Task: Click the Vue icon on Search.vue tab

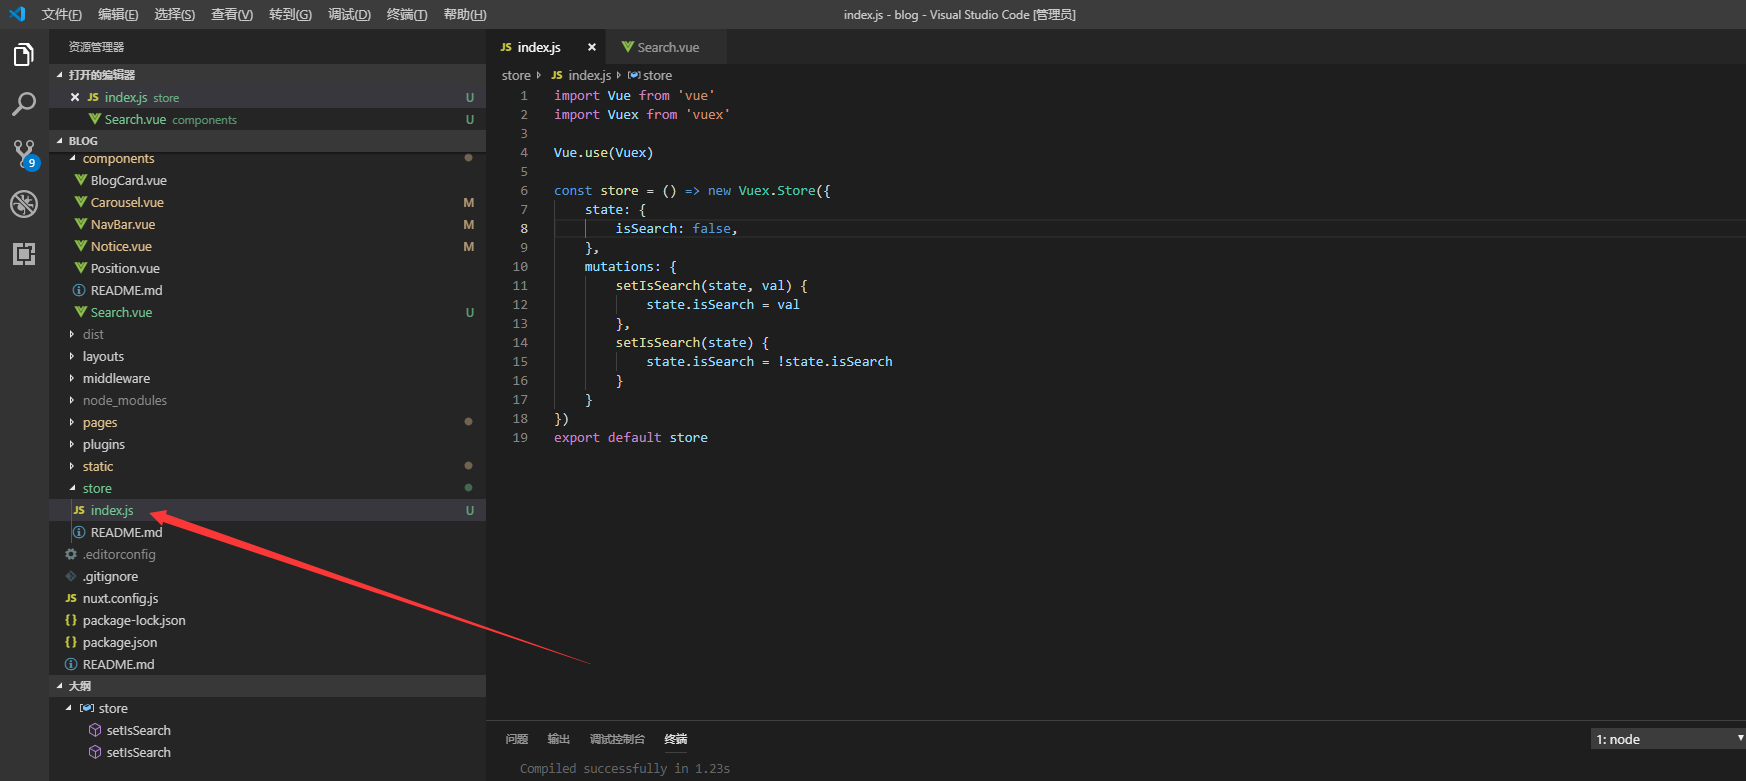Action: coord(628,47)
